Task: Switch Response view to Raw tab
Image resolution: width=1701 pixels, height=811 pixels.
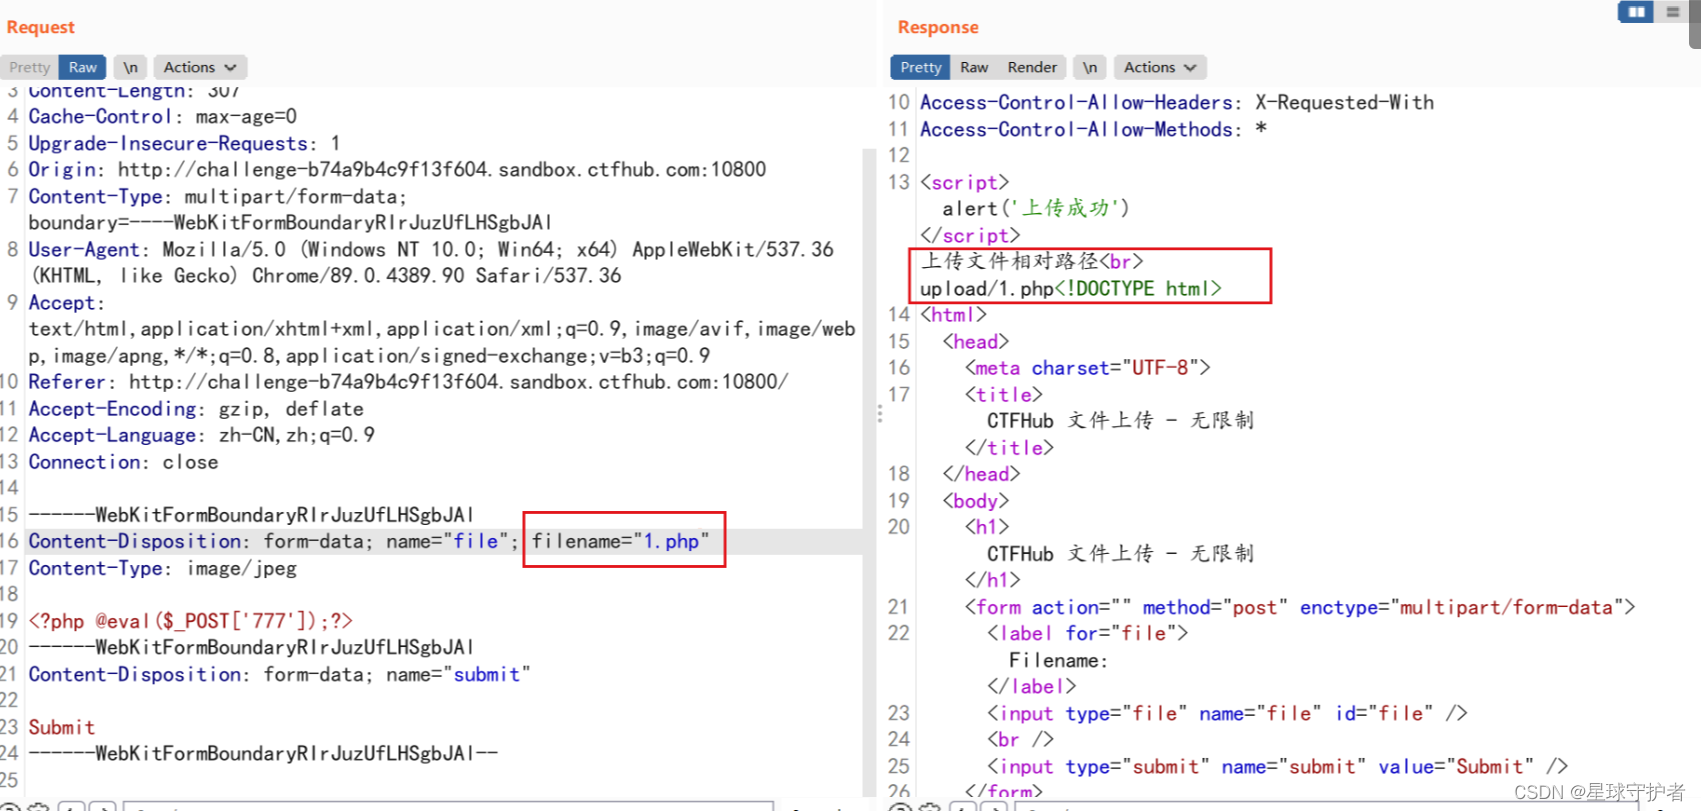Action: (x=974, y=67)
